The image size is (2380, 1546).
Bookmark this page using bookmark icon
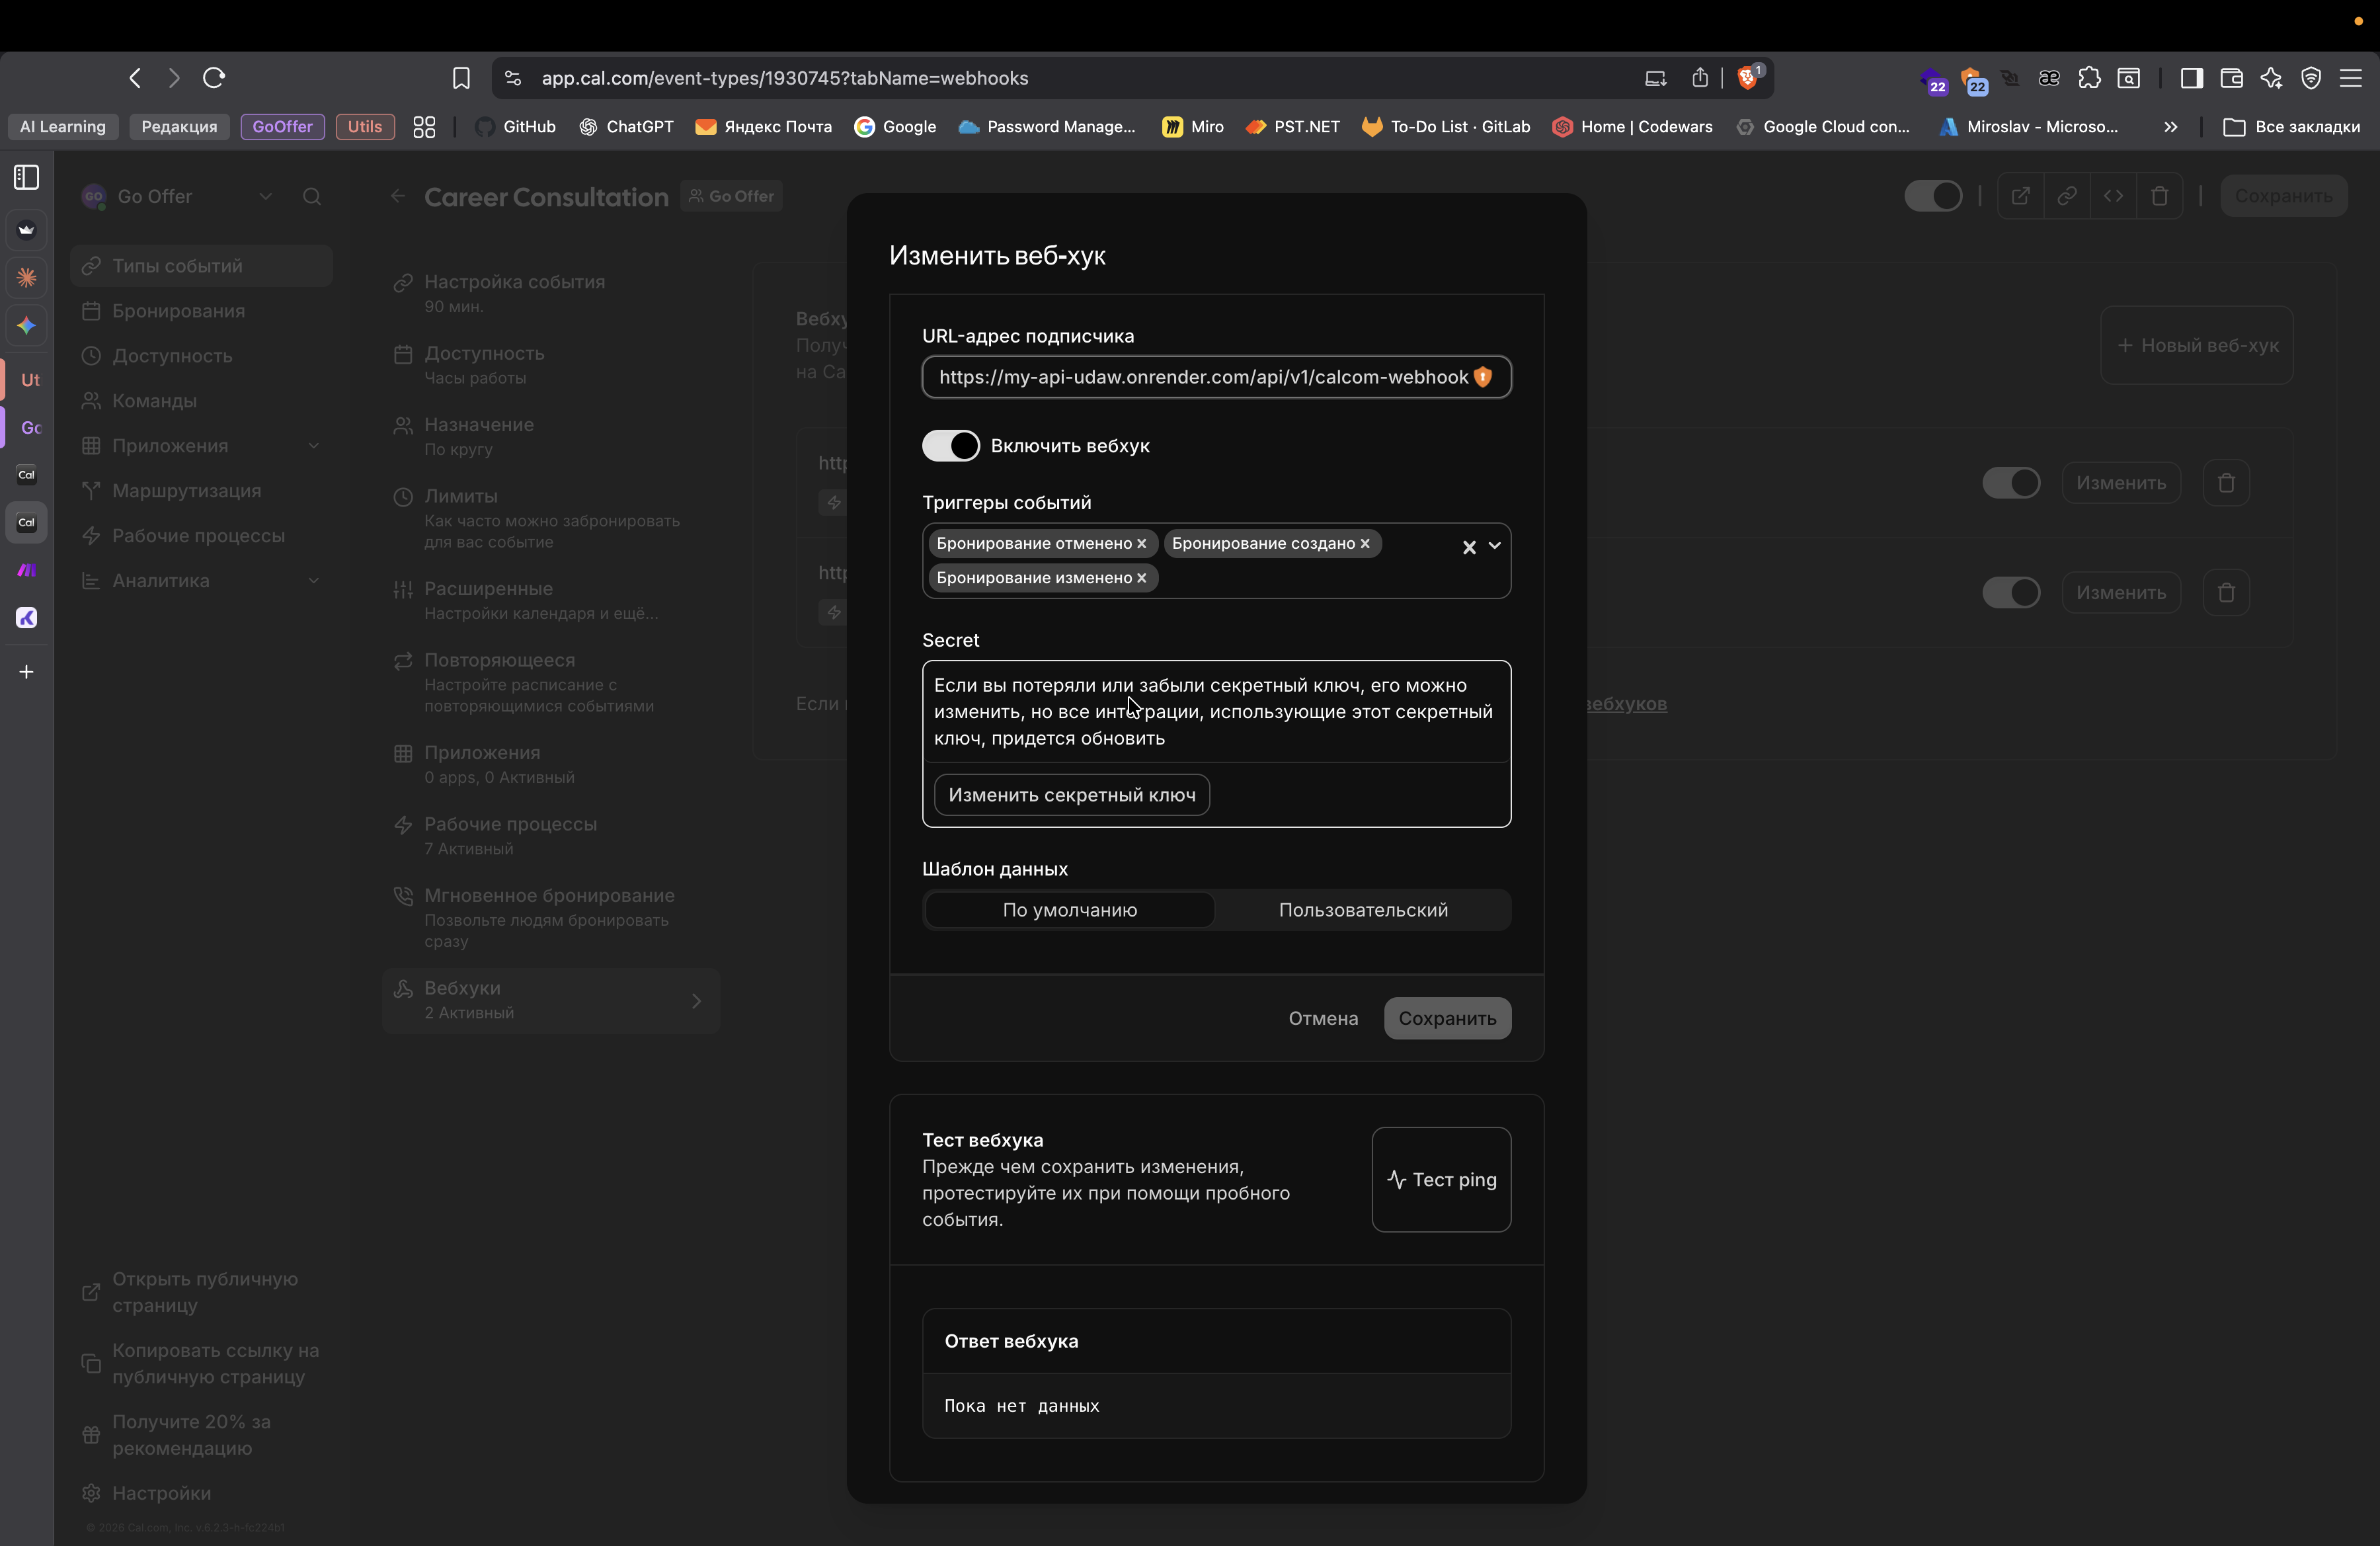coord(461,78)
